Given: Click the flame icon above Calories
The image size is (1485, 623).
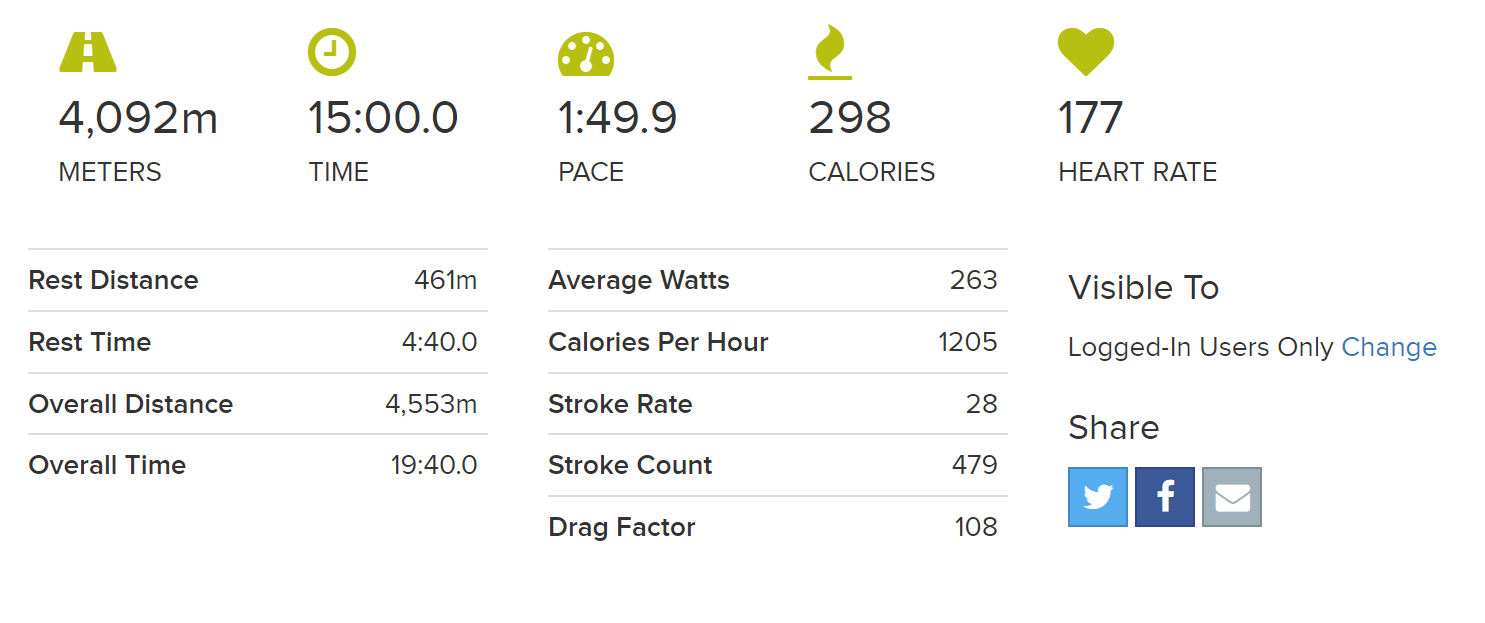Looking at the screenshot, I should coord(830,53).
